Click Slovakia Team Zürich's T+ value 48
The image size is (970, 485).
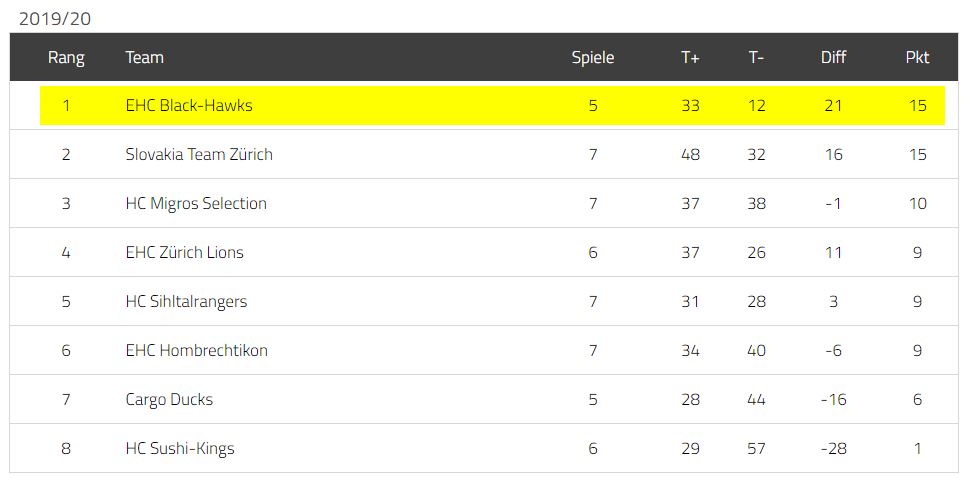(690, 154)
